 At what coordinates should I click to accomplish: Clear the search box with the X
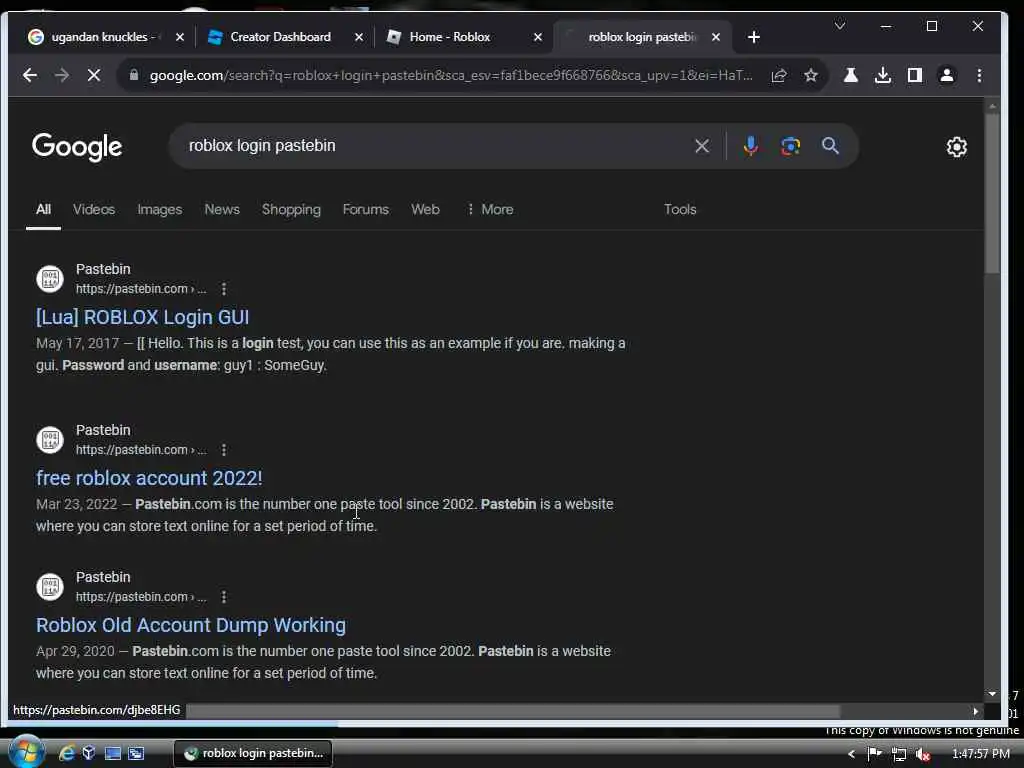pyautogui.click(x=702, y=146)
